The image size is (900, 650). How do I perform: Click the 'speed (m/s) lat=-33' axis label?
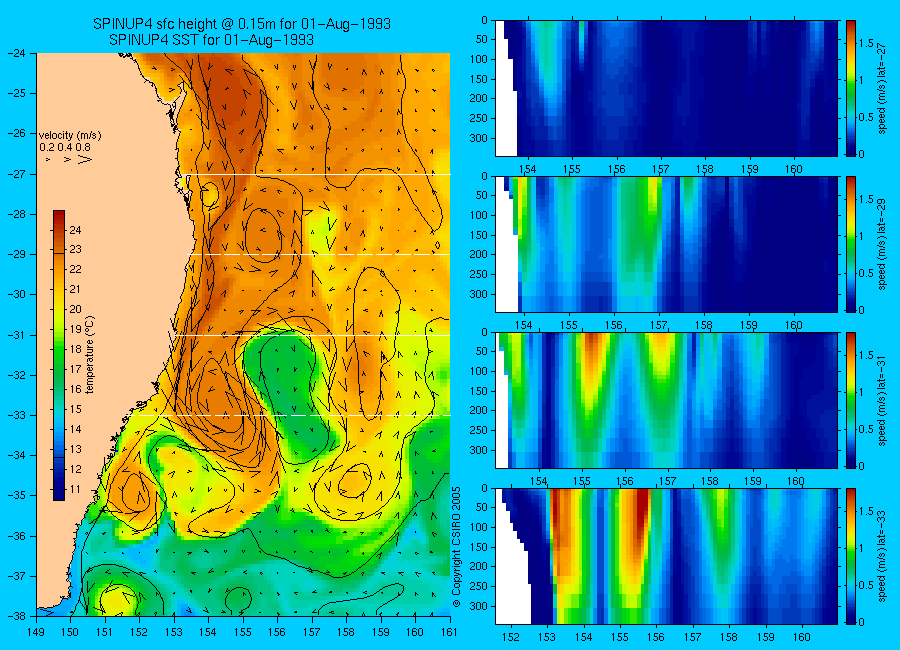click(x=883, y=557)
